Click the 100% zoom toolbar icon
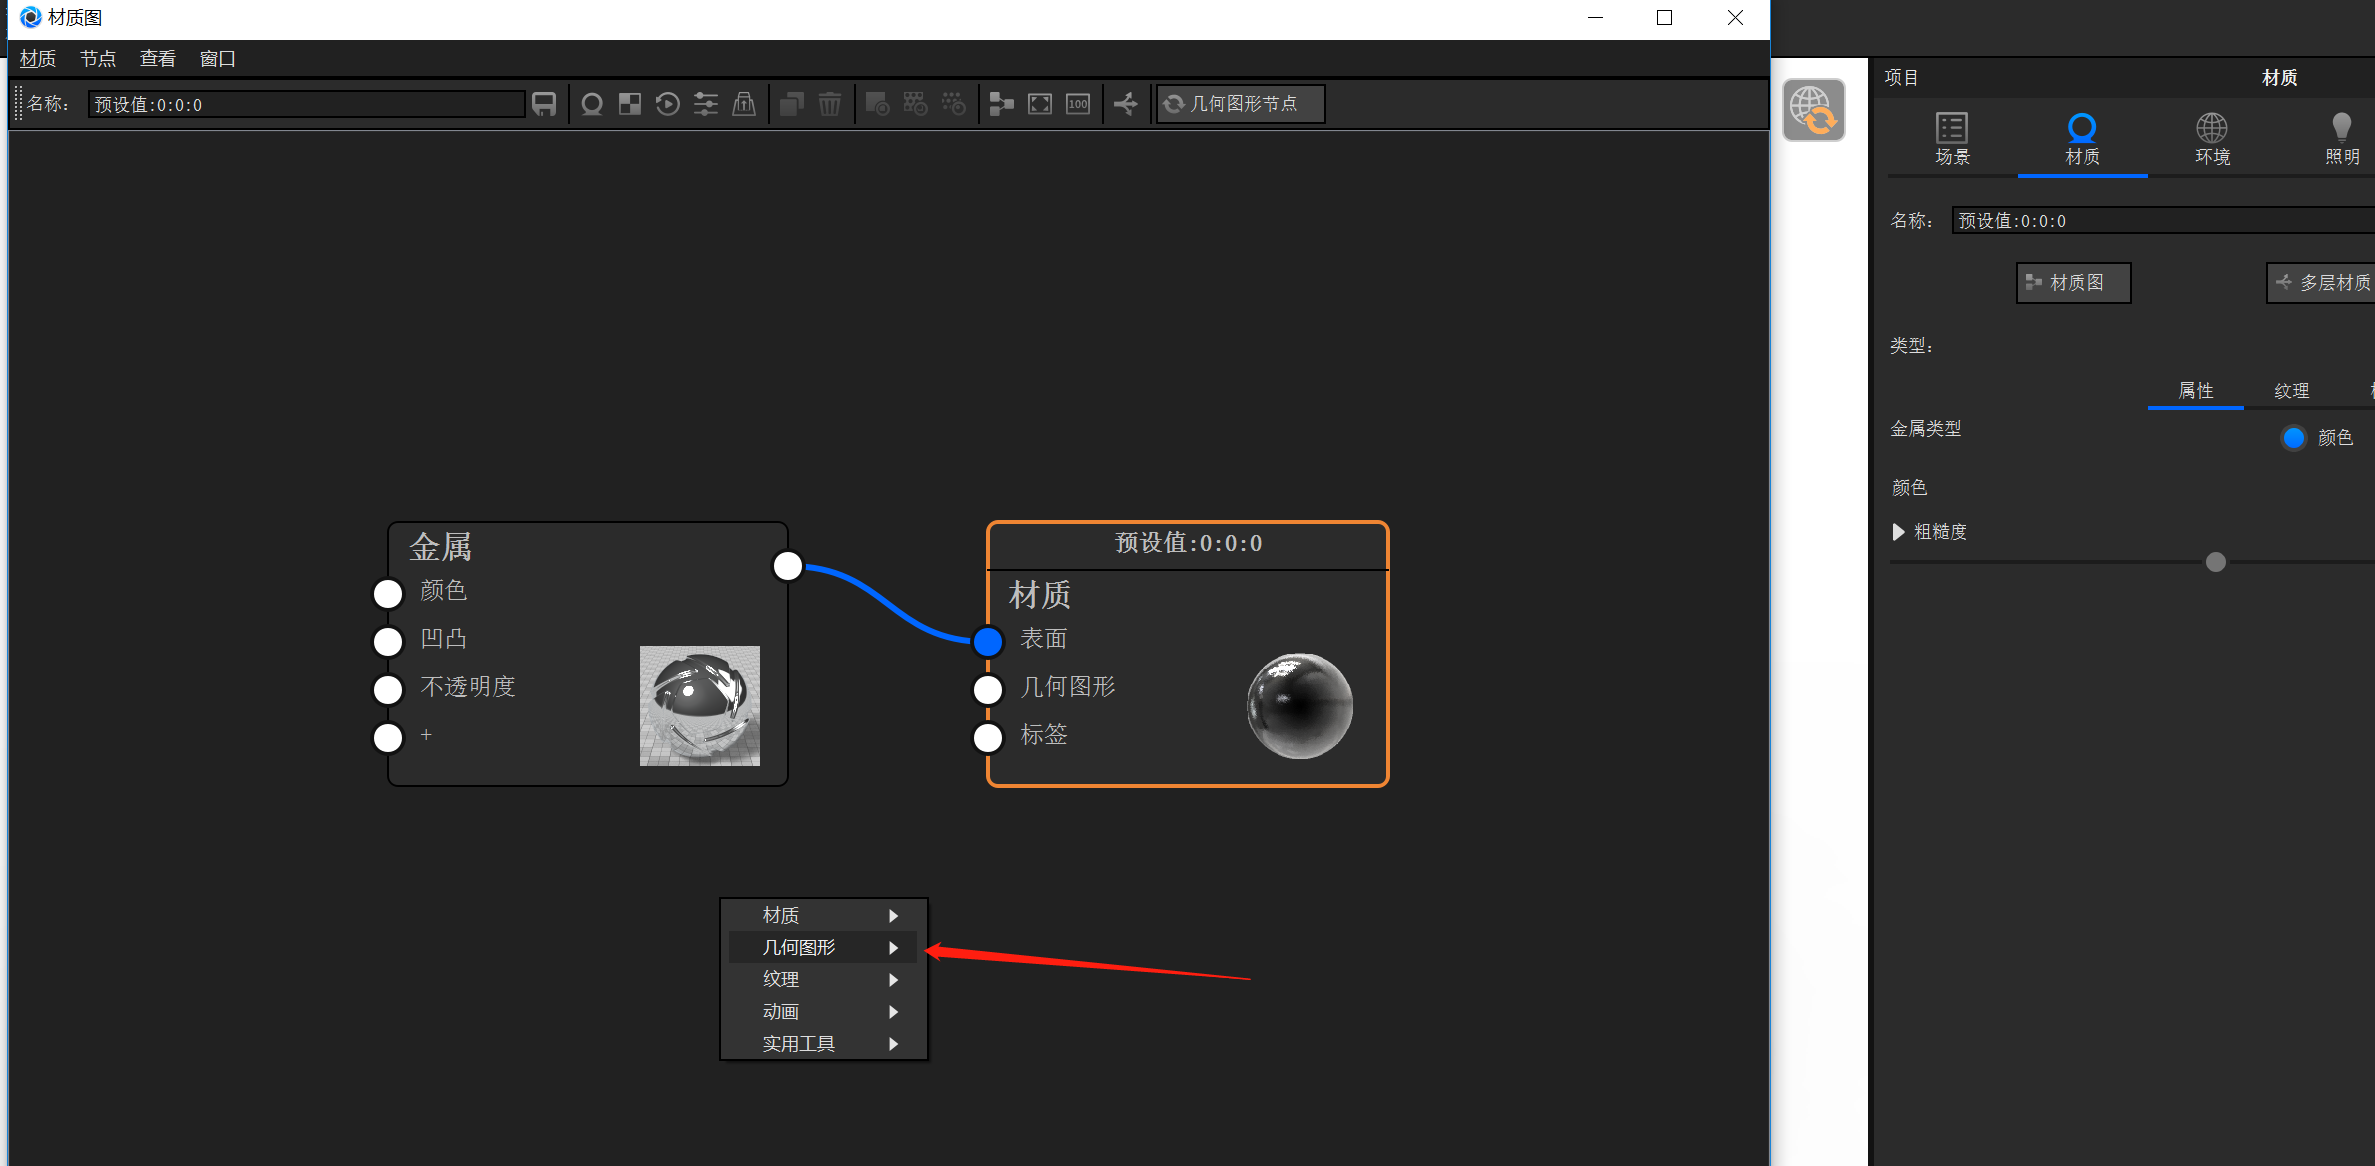Screen dimensions: 2375x1166 1077,103
